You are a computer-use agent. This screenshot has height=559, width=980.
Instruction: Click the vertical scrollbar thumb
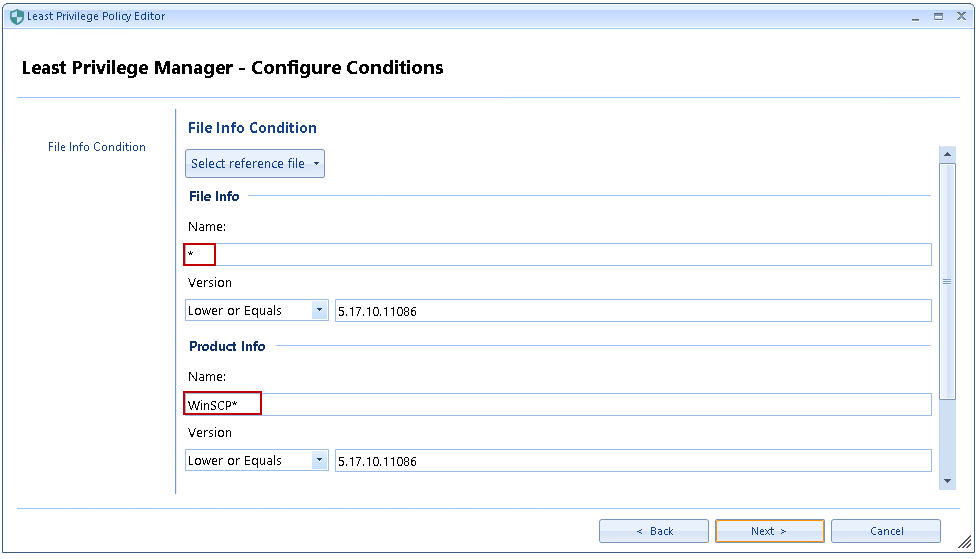point(947,280)
